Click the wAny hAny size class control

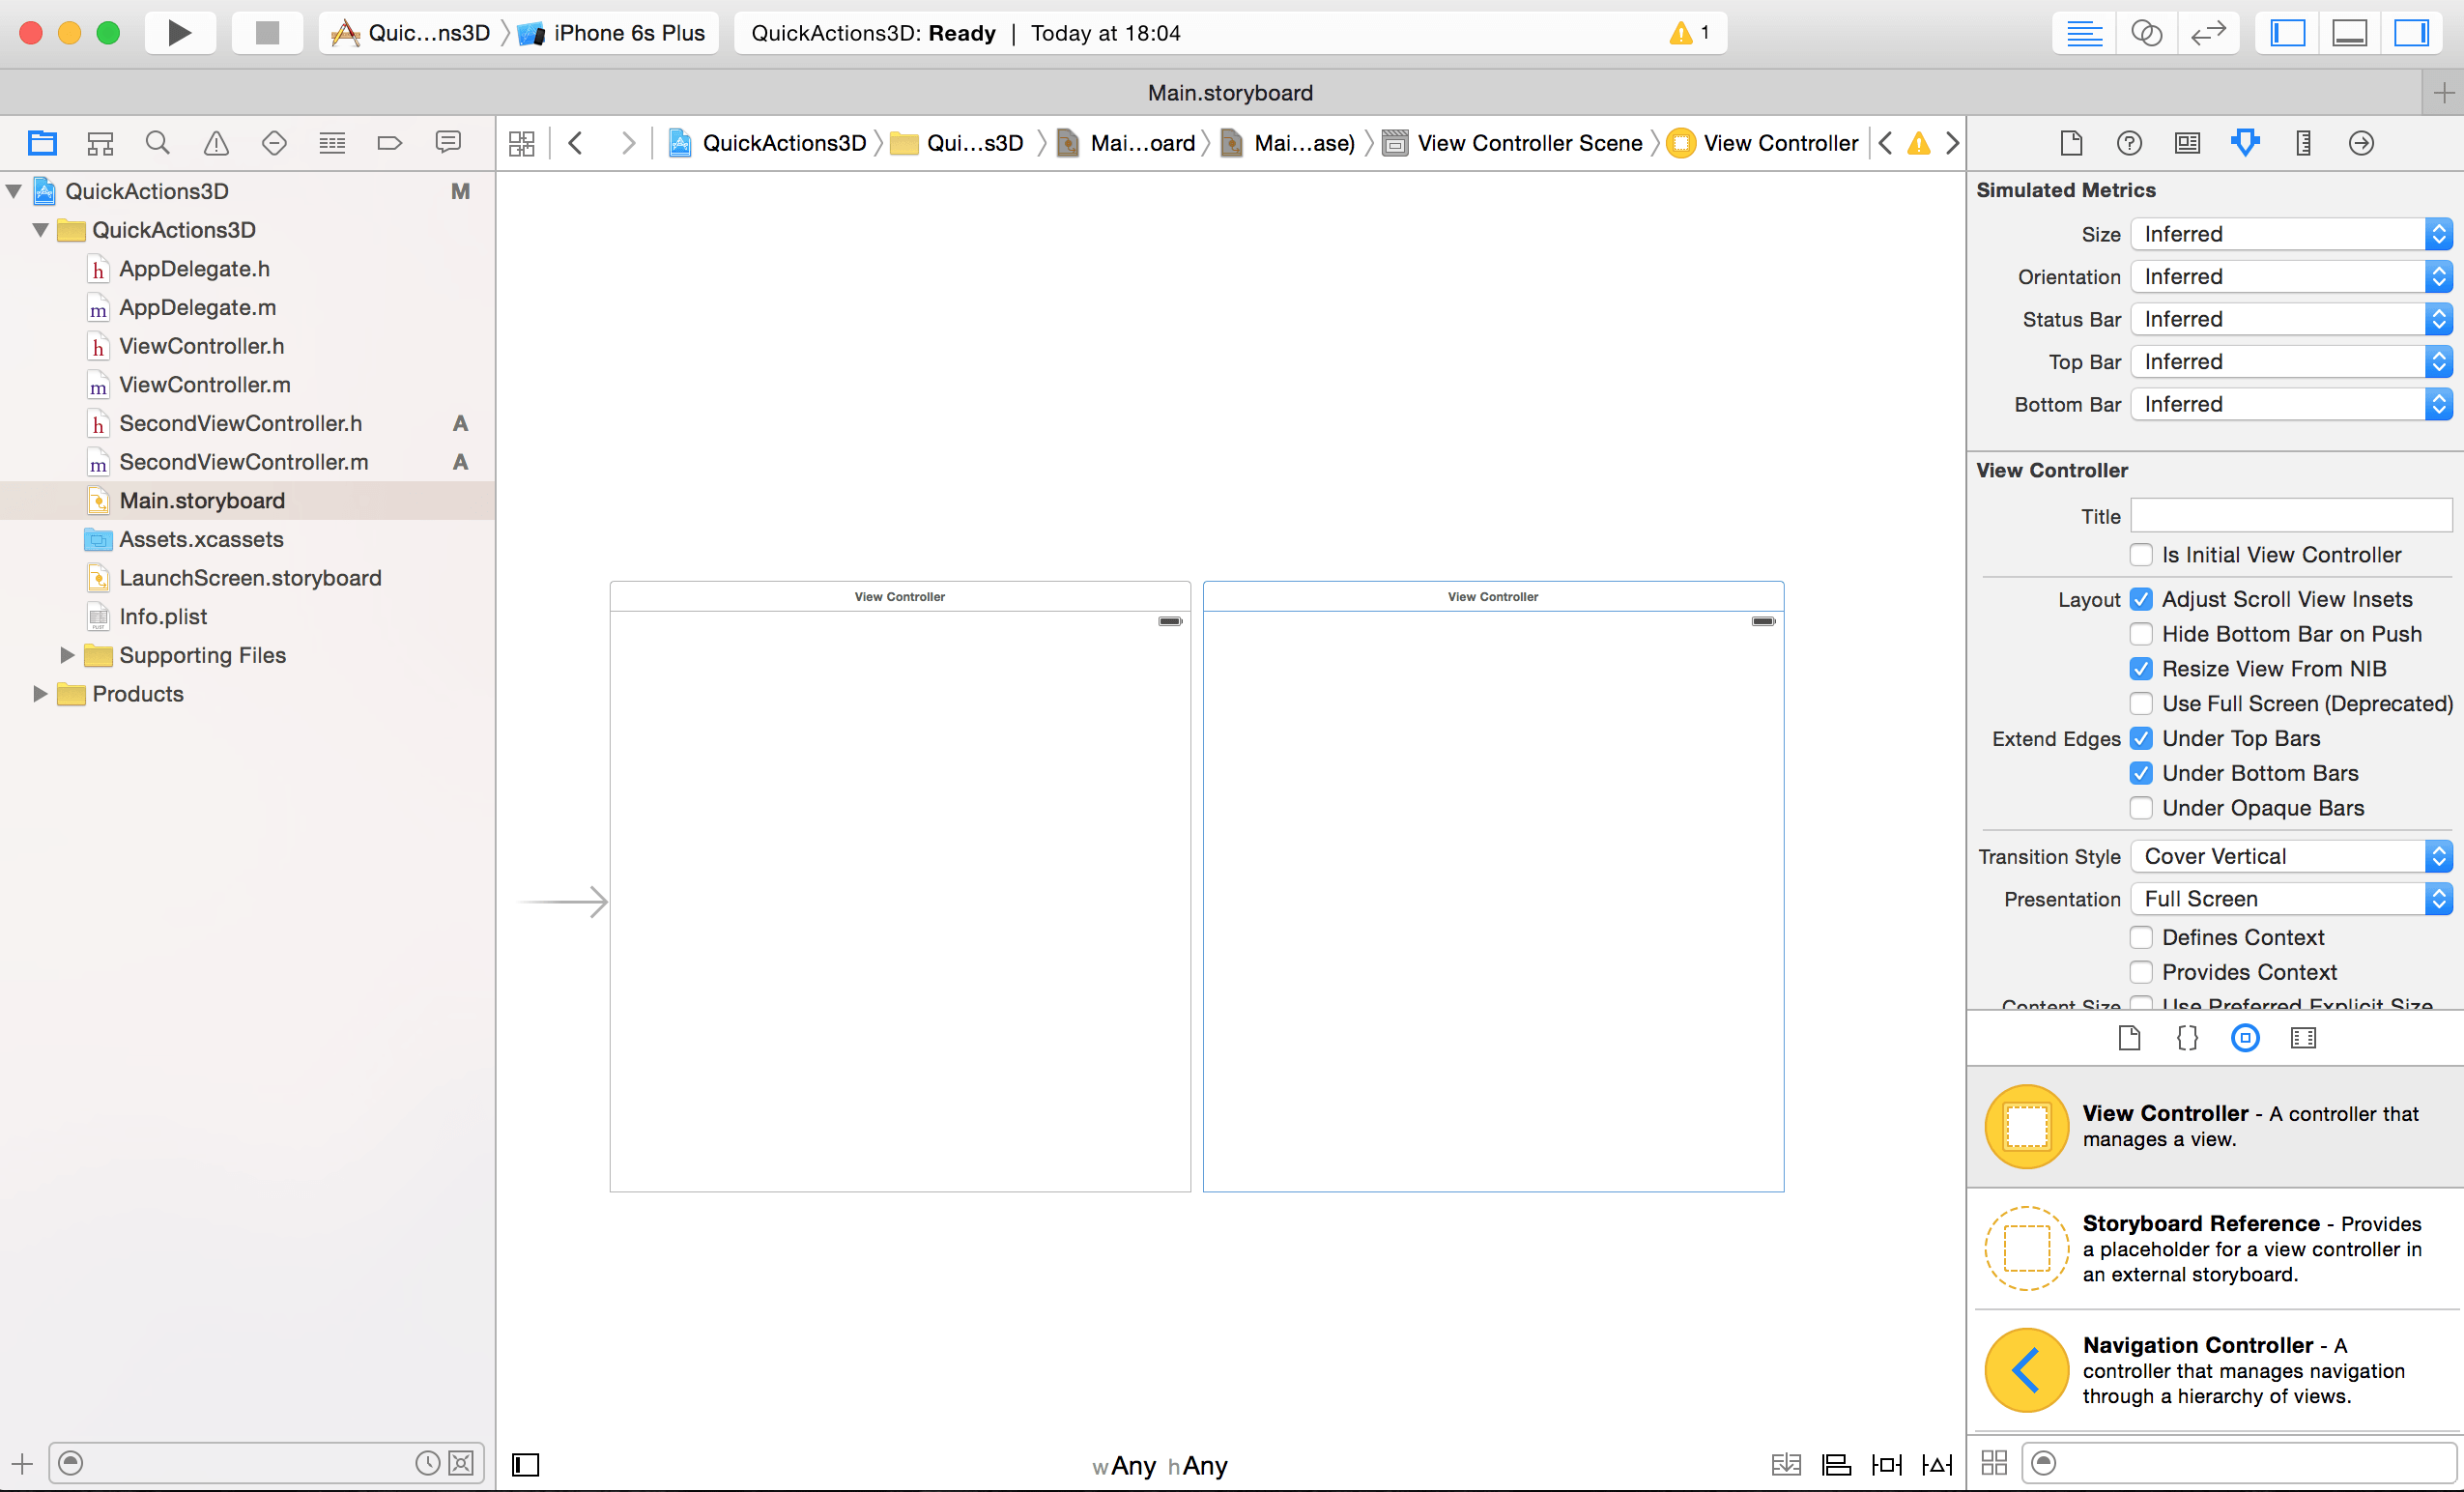pyautogui.click(x=1160, y=1466)
